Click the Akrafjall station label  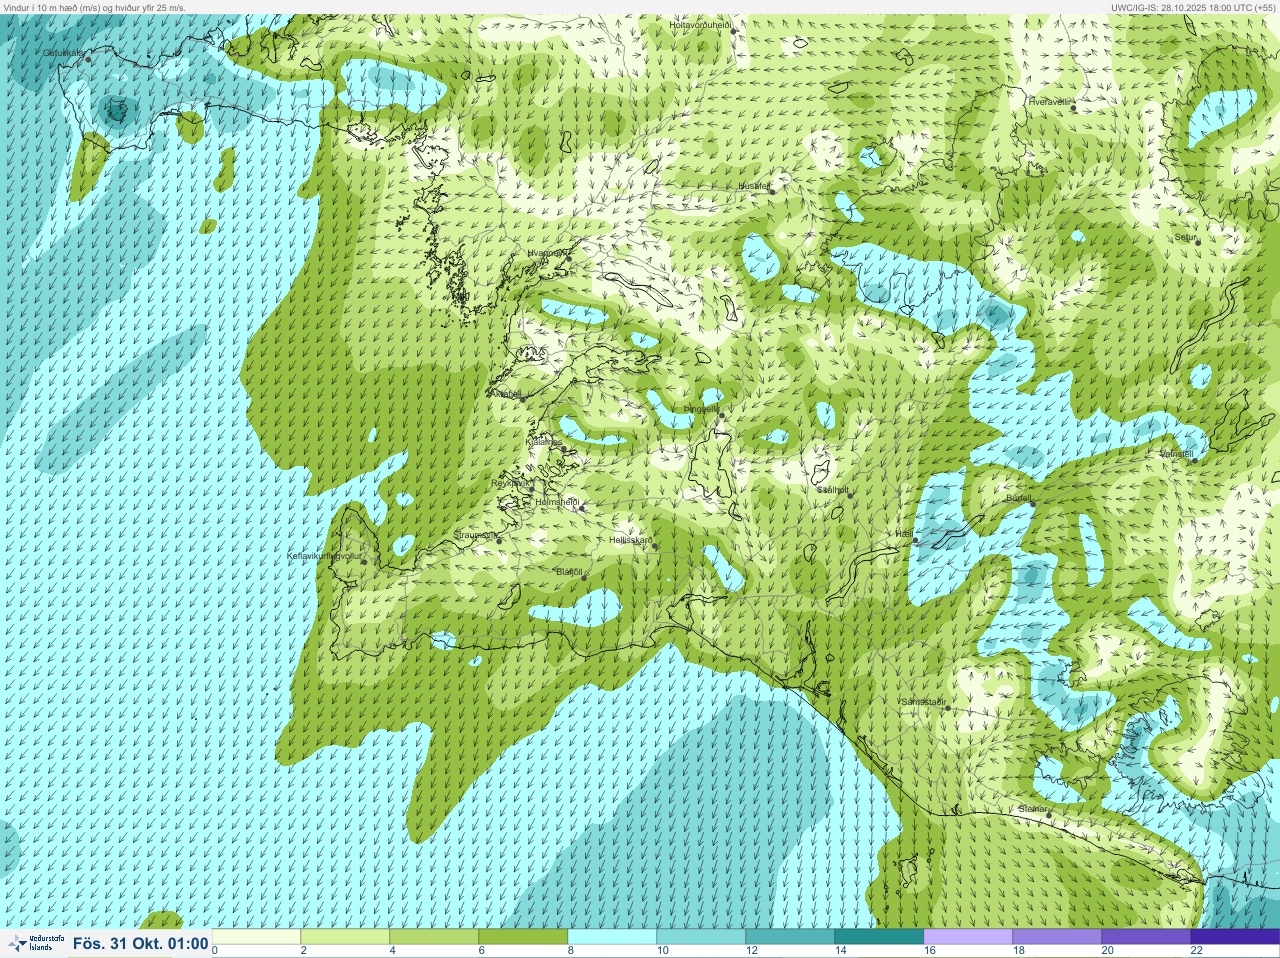point(506,394)
